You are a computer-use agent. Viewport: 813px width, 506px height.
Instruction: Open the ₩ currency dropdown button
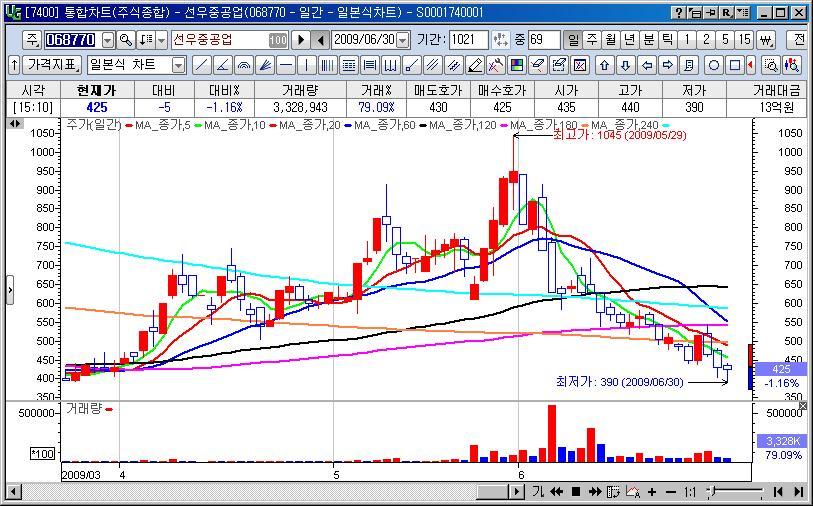[x=766, y=39]
